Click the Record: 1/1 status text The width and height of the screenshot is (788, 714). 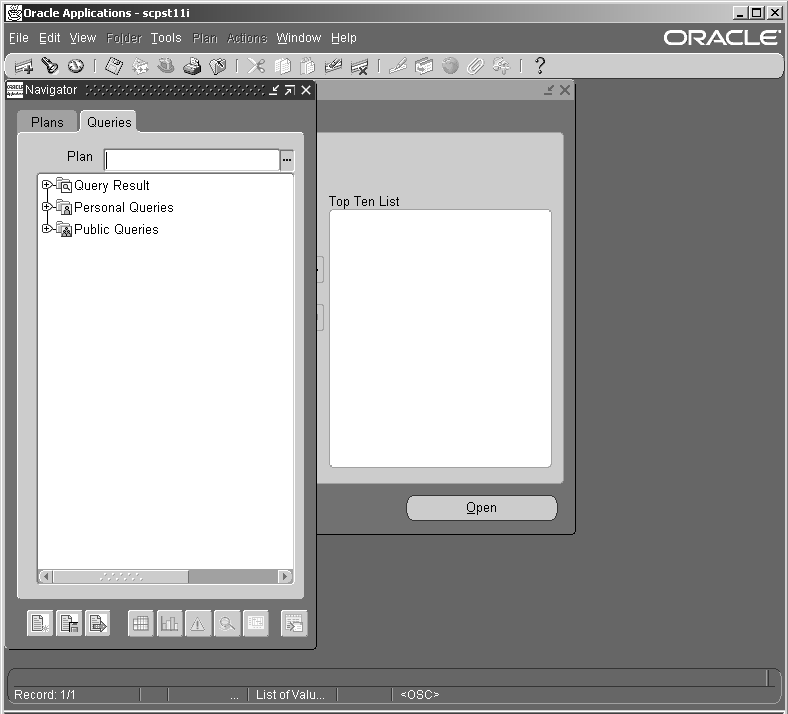click(45, 695)
